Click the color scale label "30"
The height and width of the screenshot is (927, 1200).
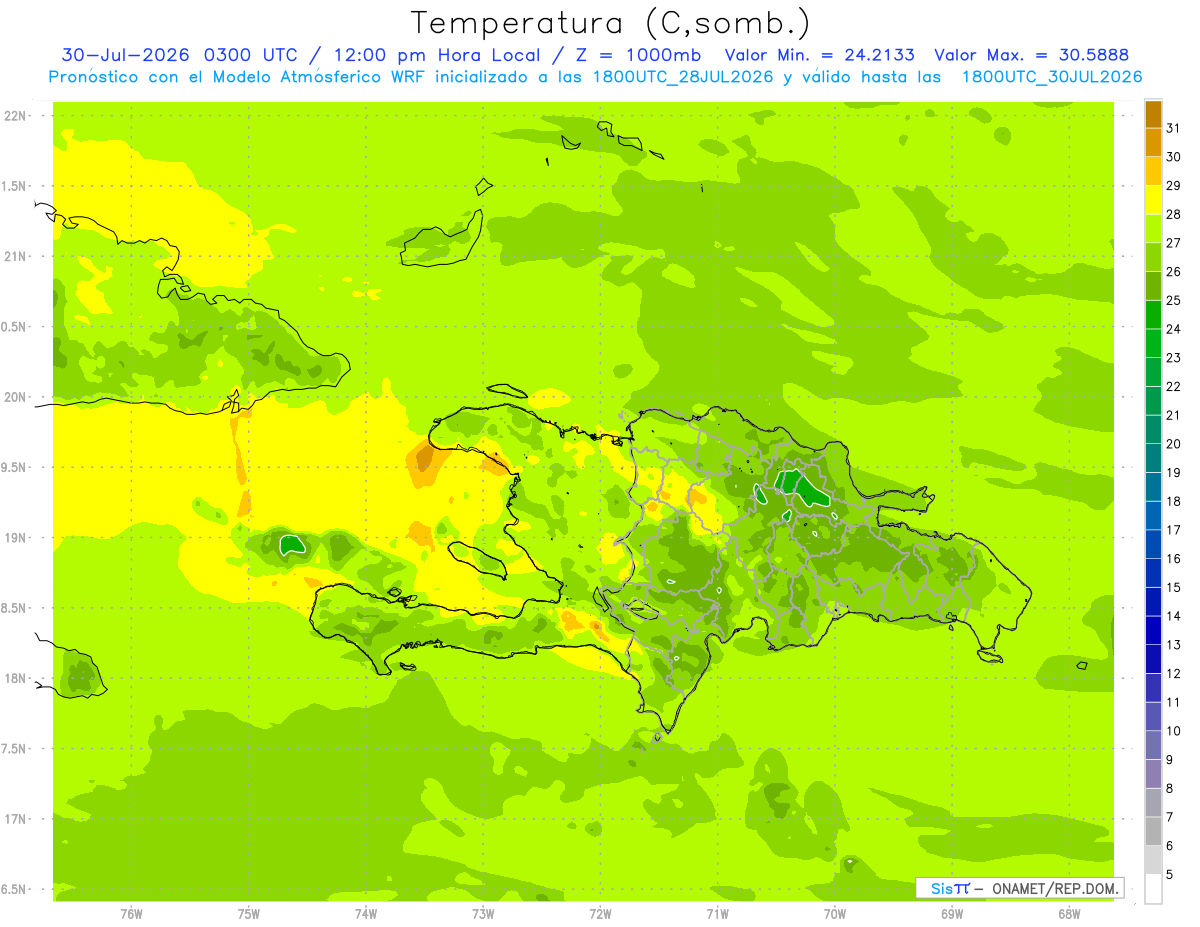pyautogui.click(x=1173, y=157)
